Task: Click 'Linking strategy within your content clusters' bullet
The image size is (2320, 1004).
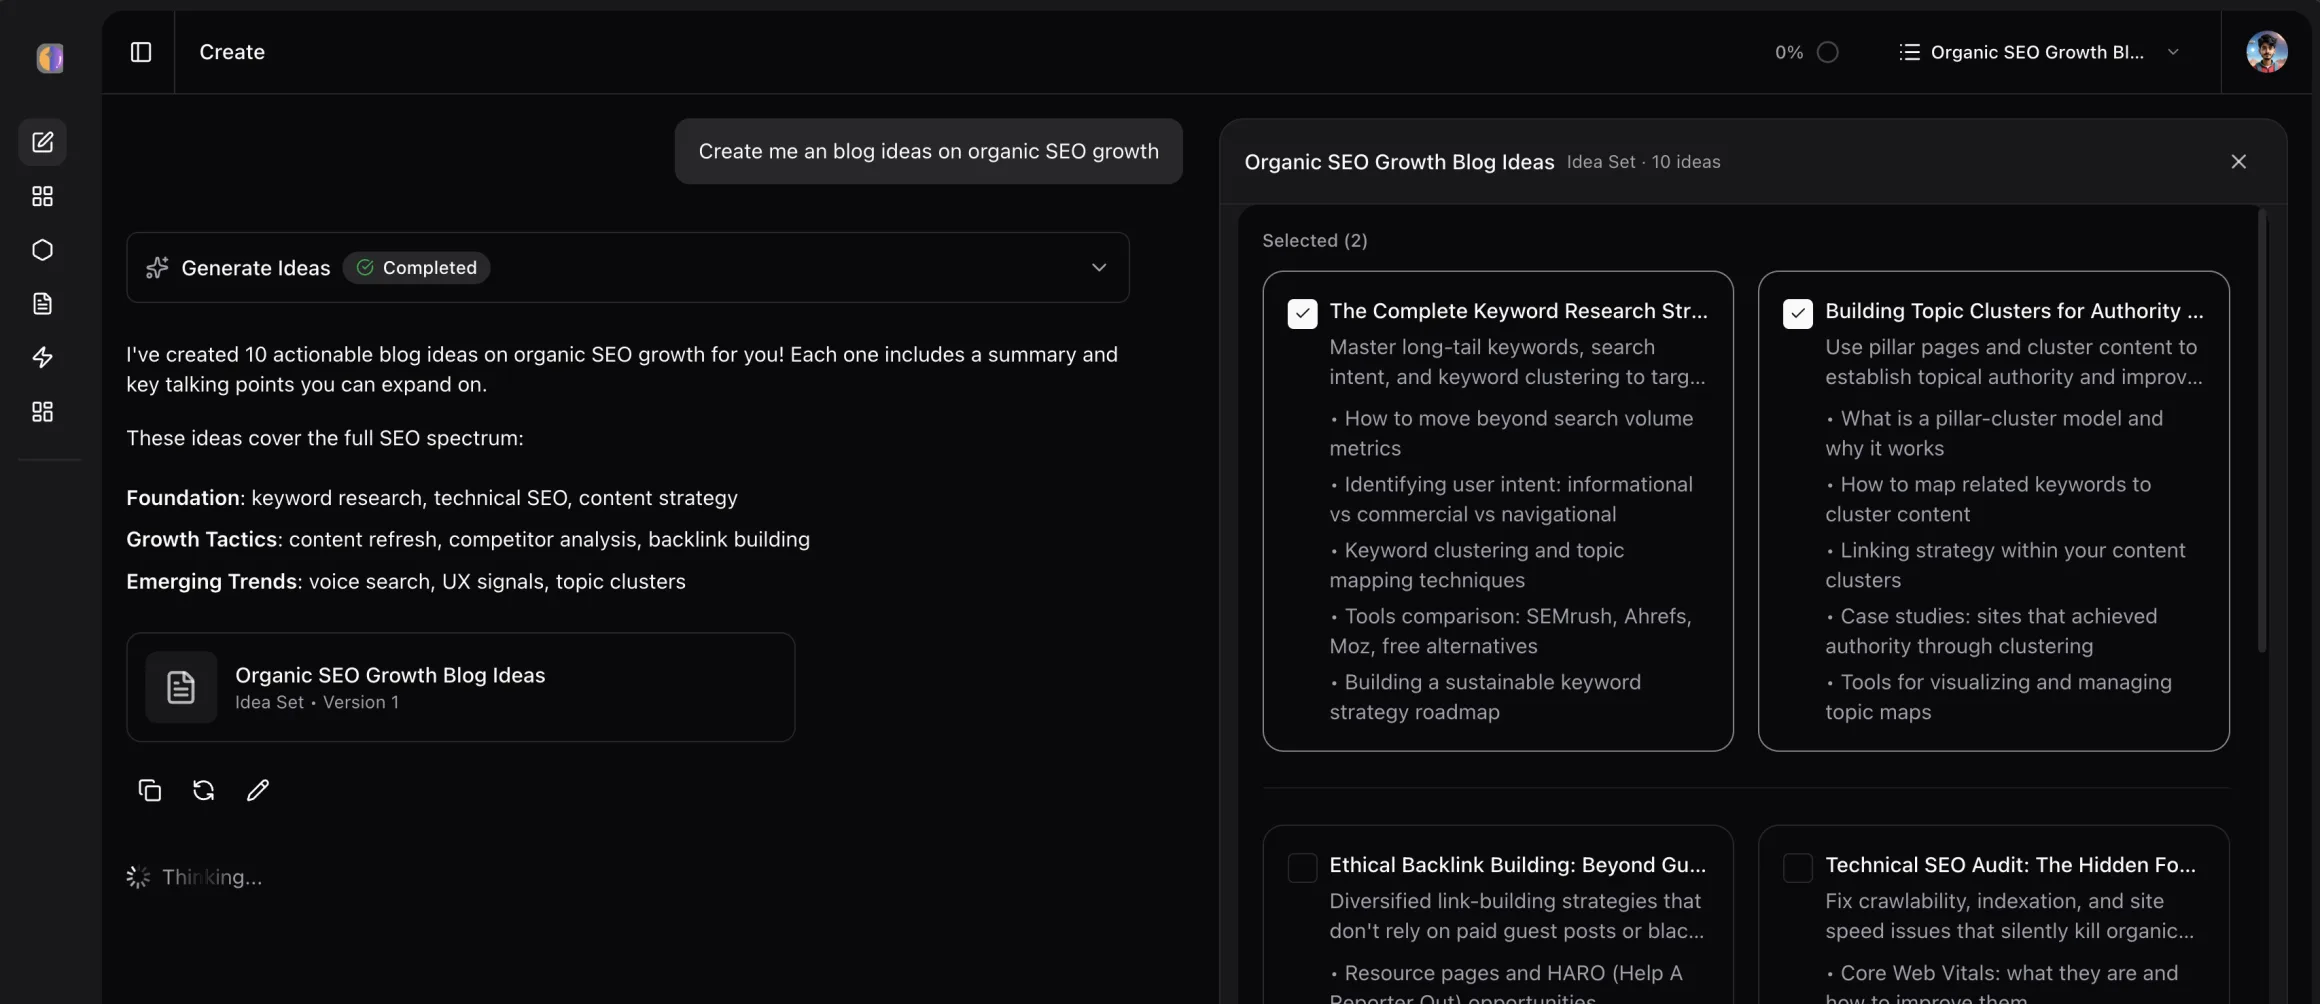Action: point(2005,565)
